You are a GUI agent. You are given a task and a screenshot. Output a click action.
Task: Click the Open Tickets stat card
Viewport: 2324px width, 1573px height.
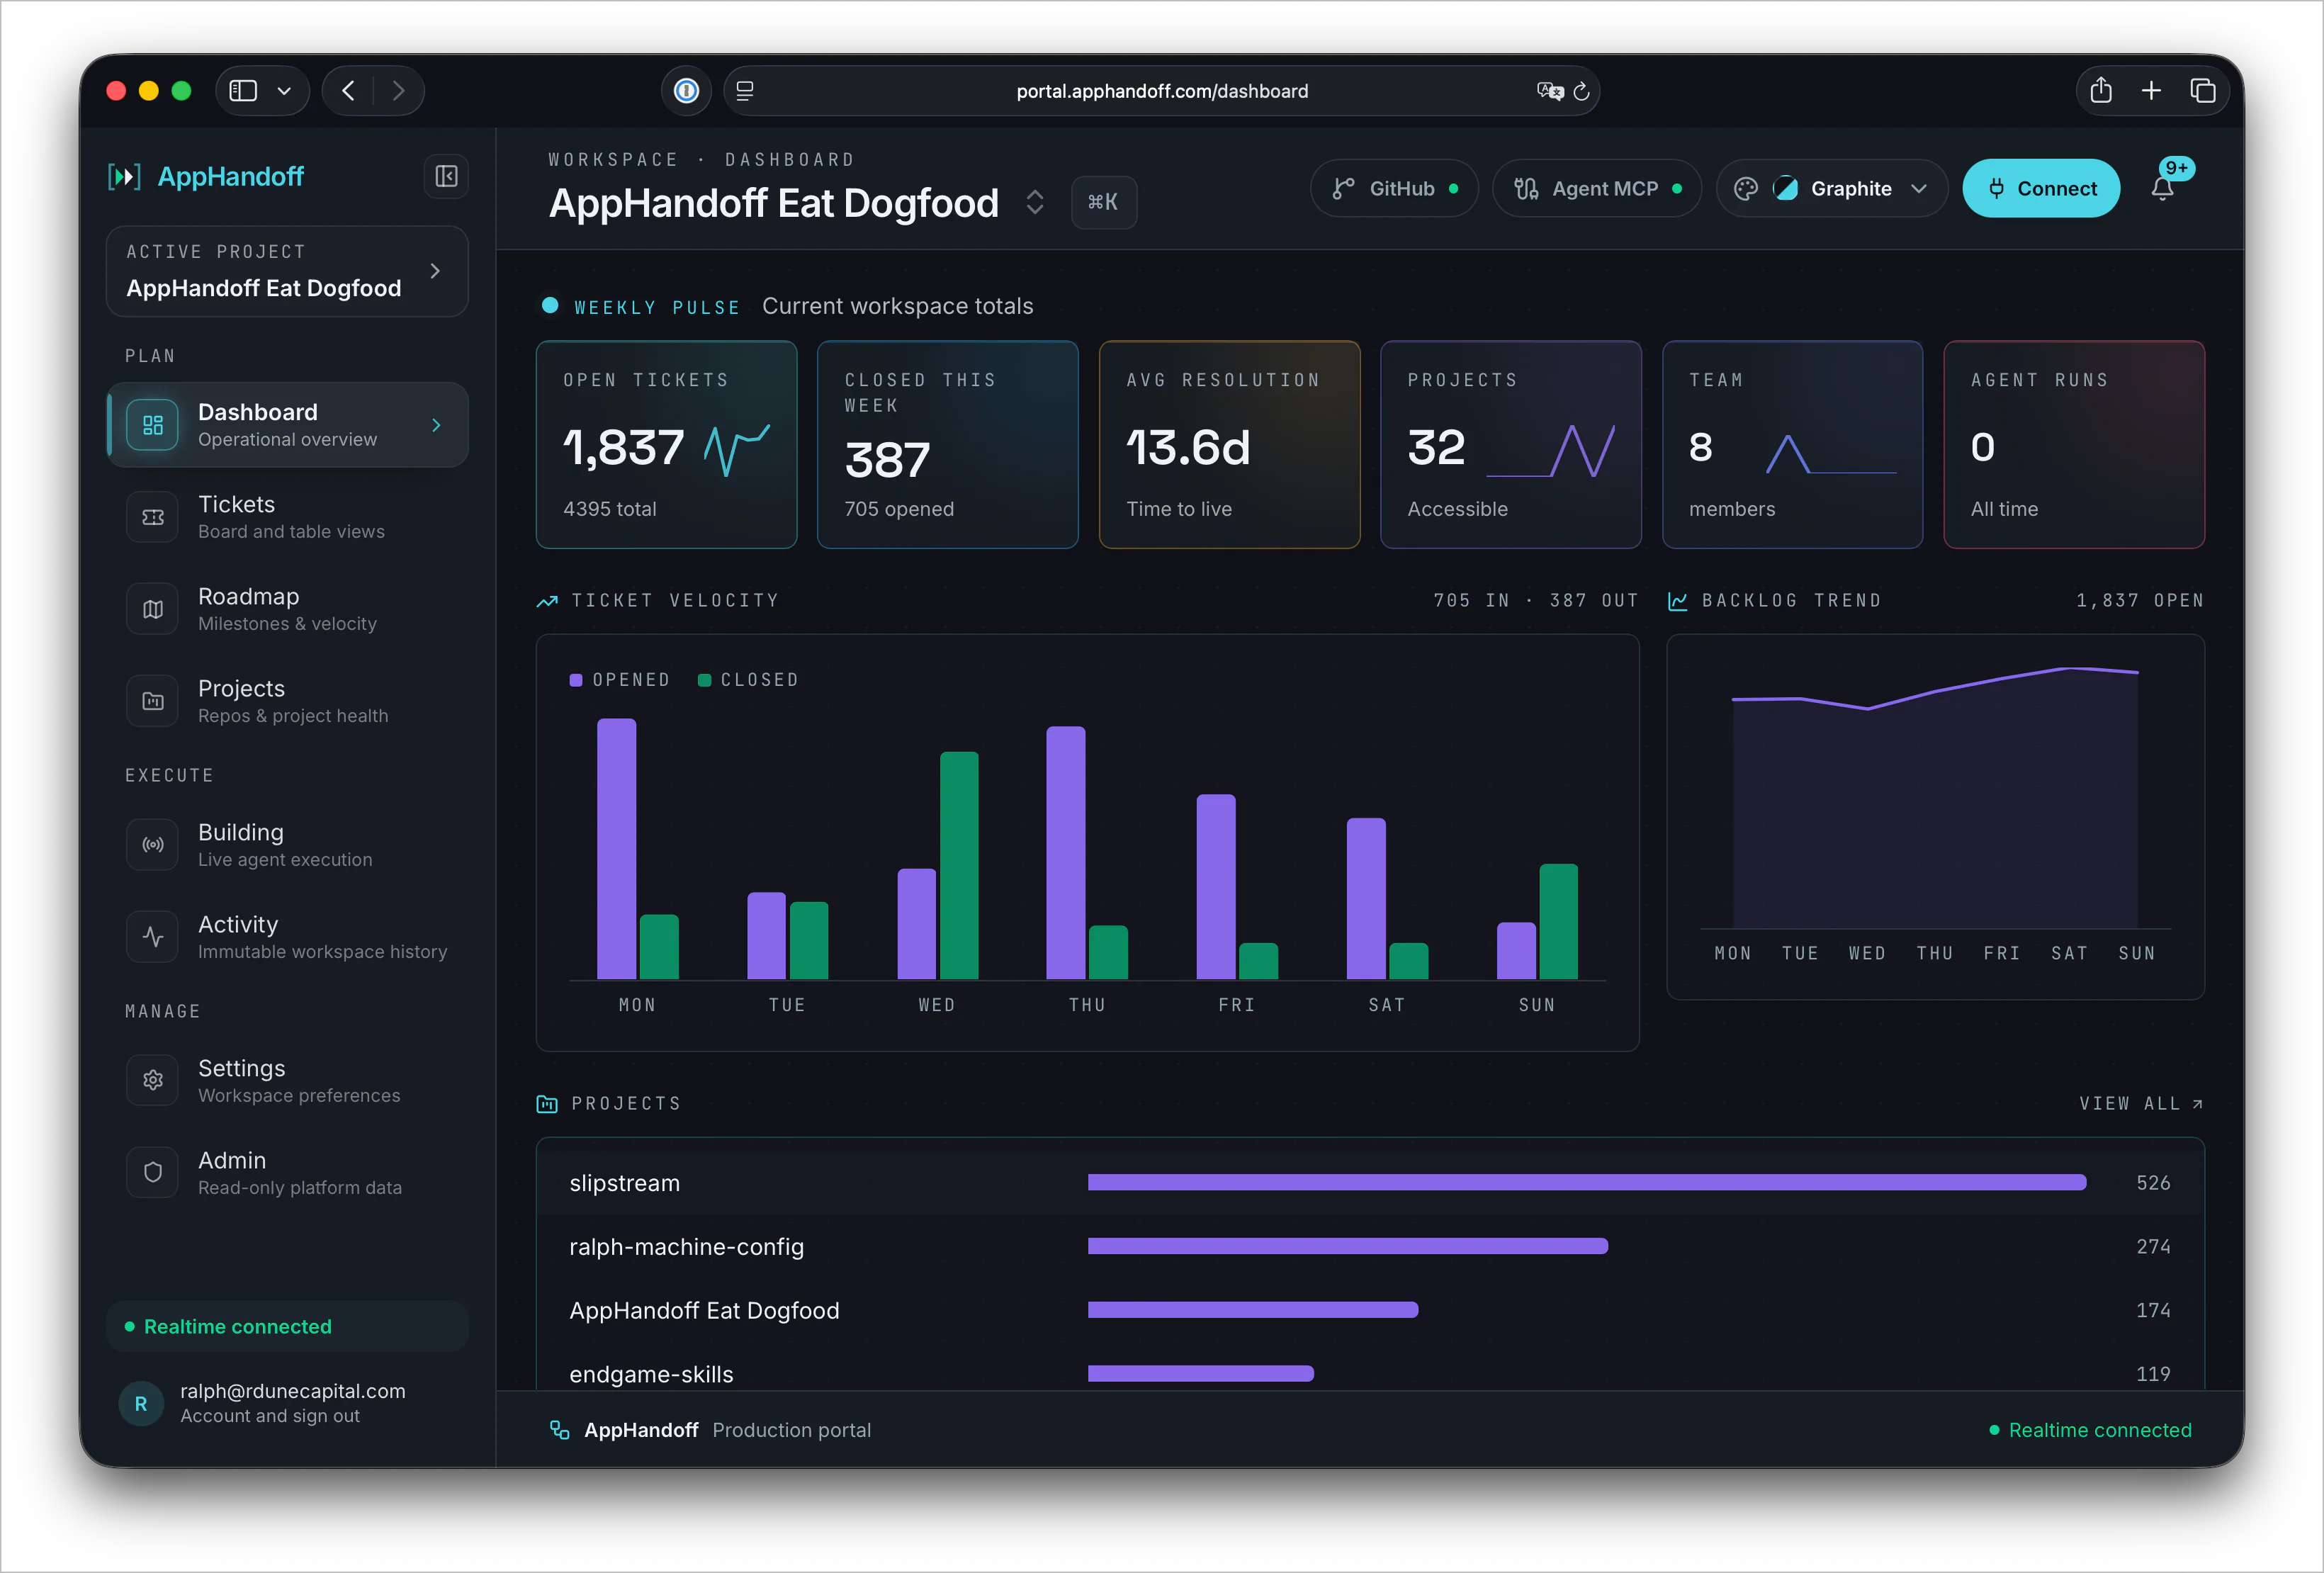666,445
